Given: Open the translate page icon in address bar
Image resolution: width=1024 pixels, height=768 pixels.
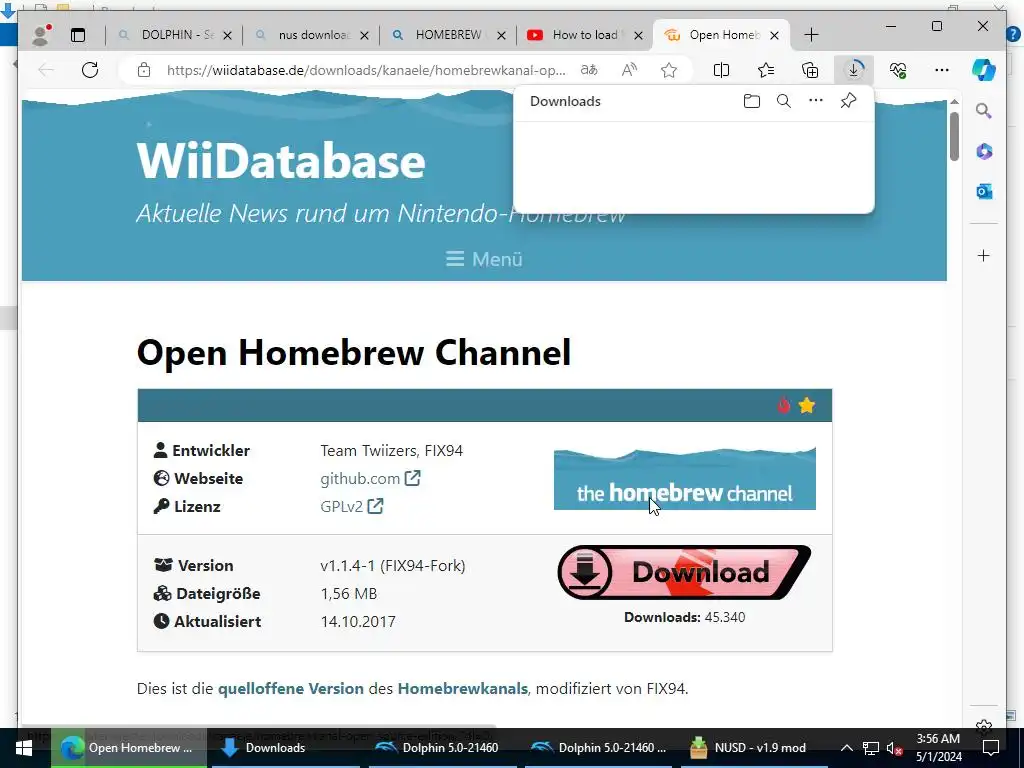Looking at the screenshot, I should 589,70.
